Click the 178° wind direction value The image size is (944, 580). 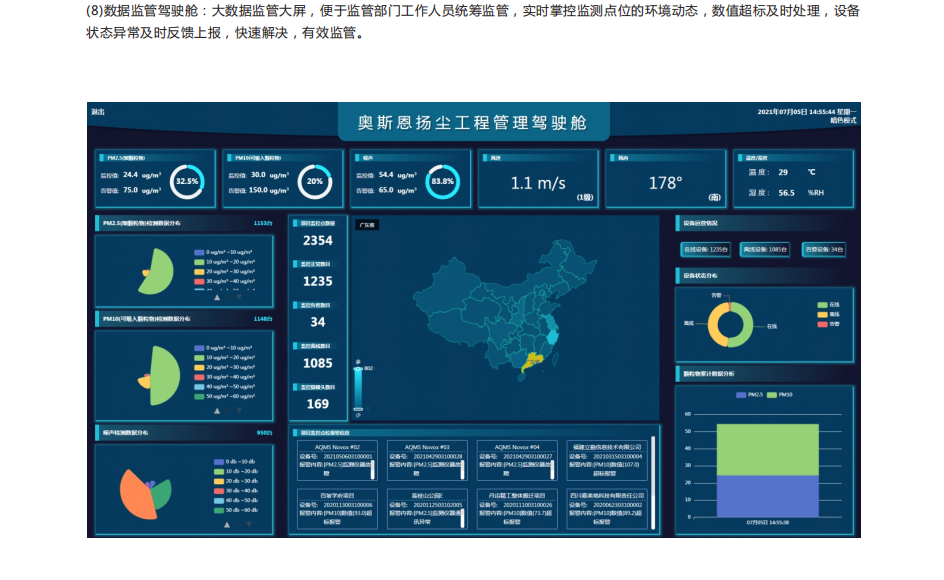665,183
